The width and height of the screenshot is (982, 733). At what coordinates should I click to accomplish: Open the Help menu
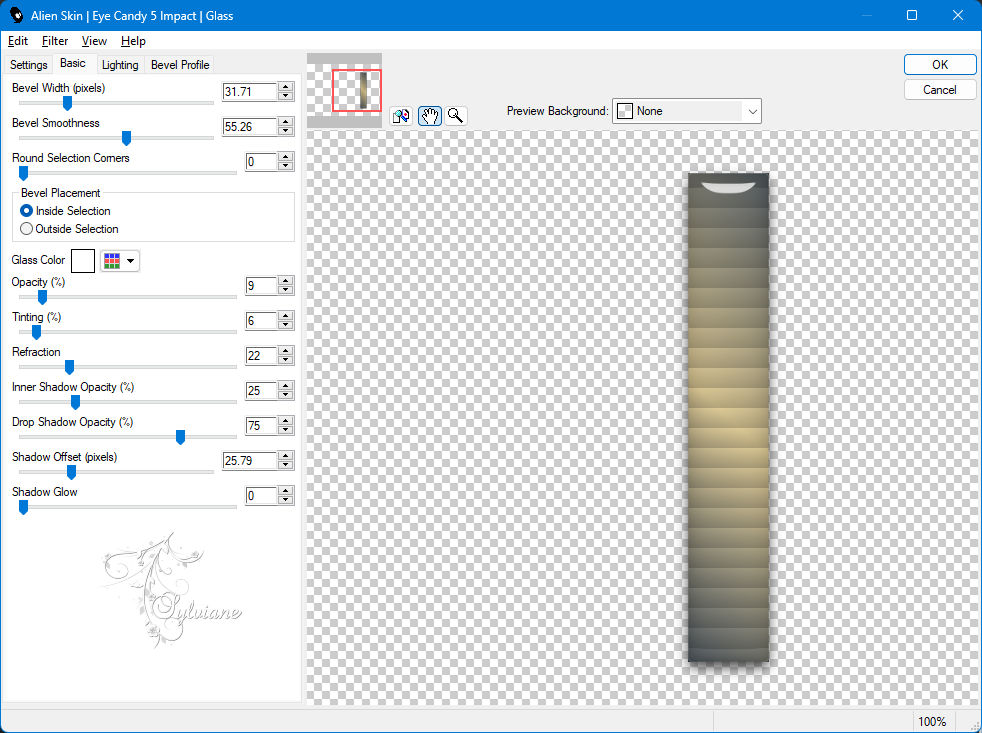(133, 41)
